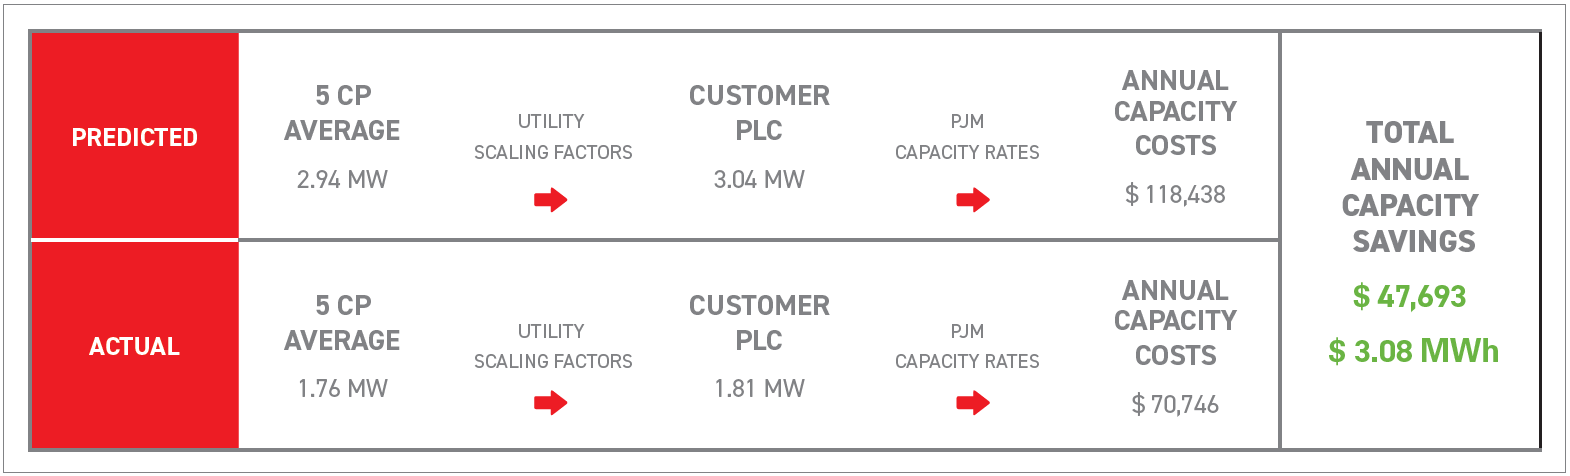Click the PJM Capacity Rates label in Actual row

(967, 346)
